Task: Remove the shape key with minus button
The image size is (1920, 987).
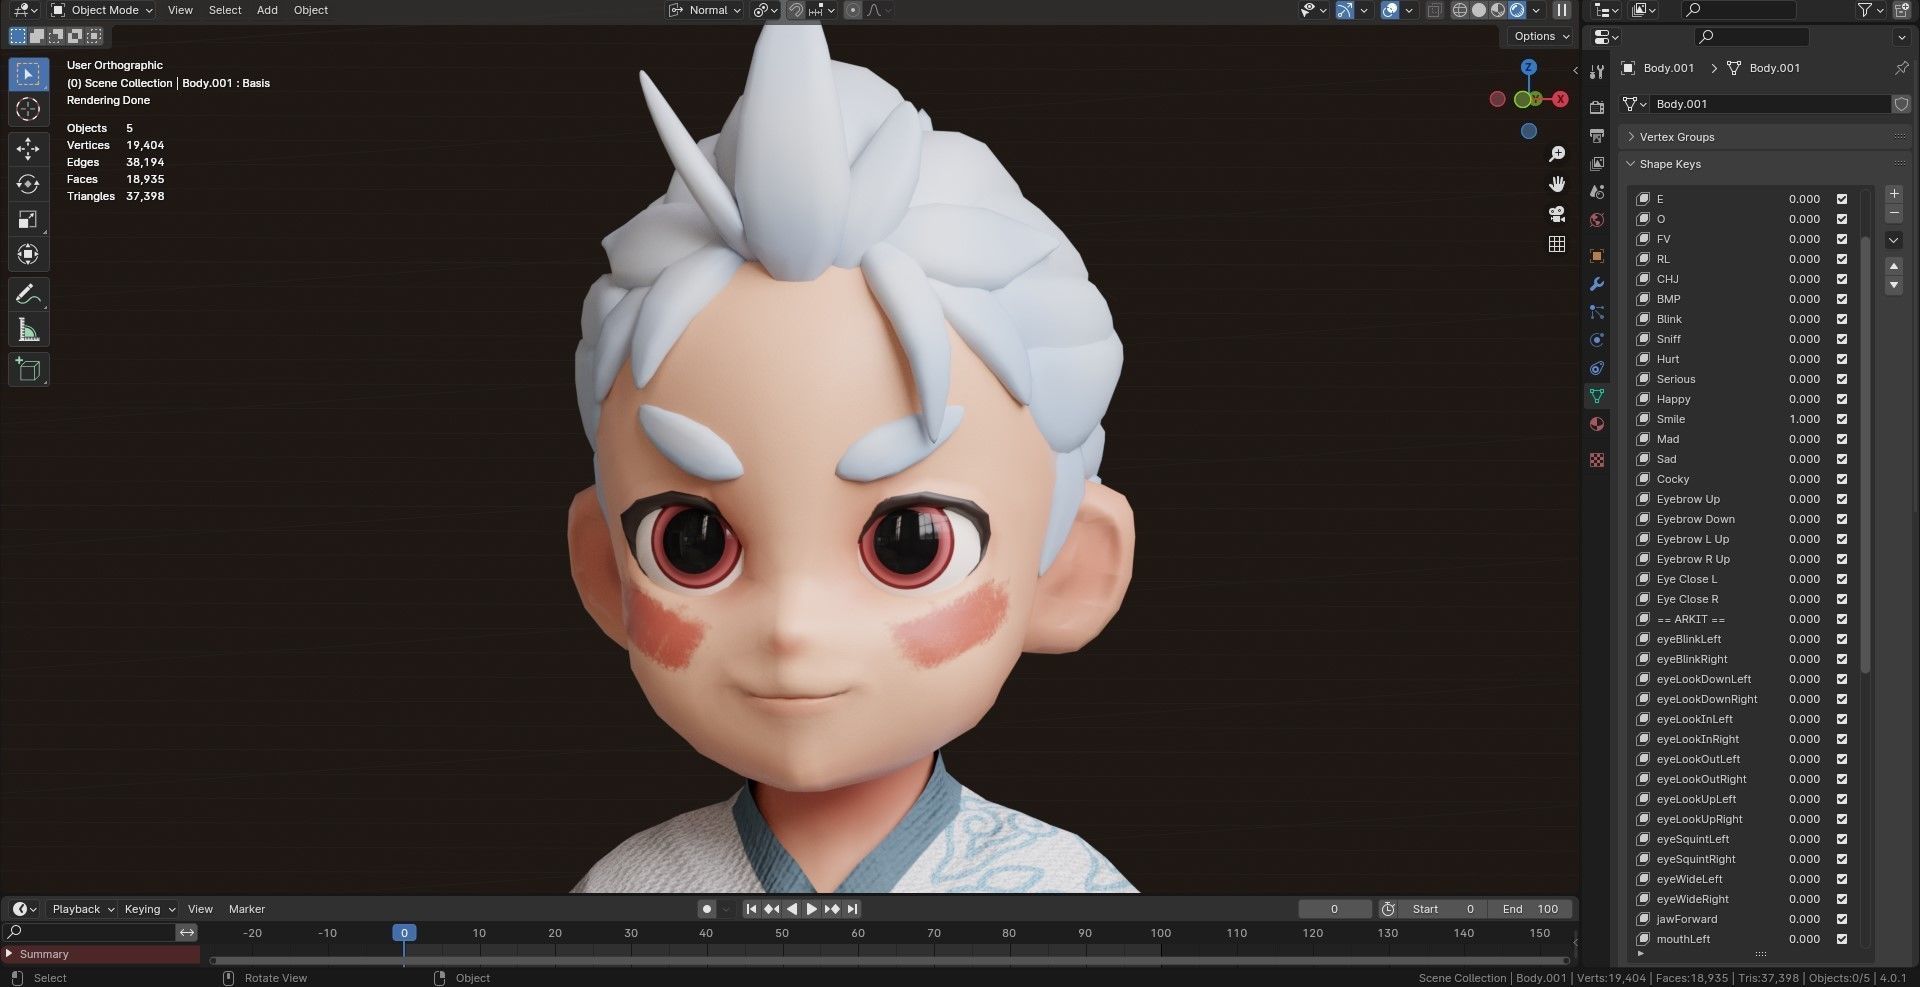Action: pos(1894,214)
